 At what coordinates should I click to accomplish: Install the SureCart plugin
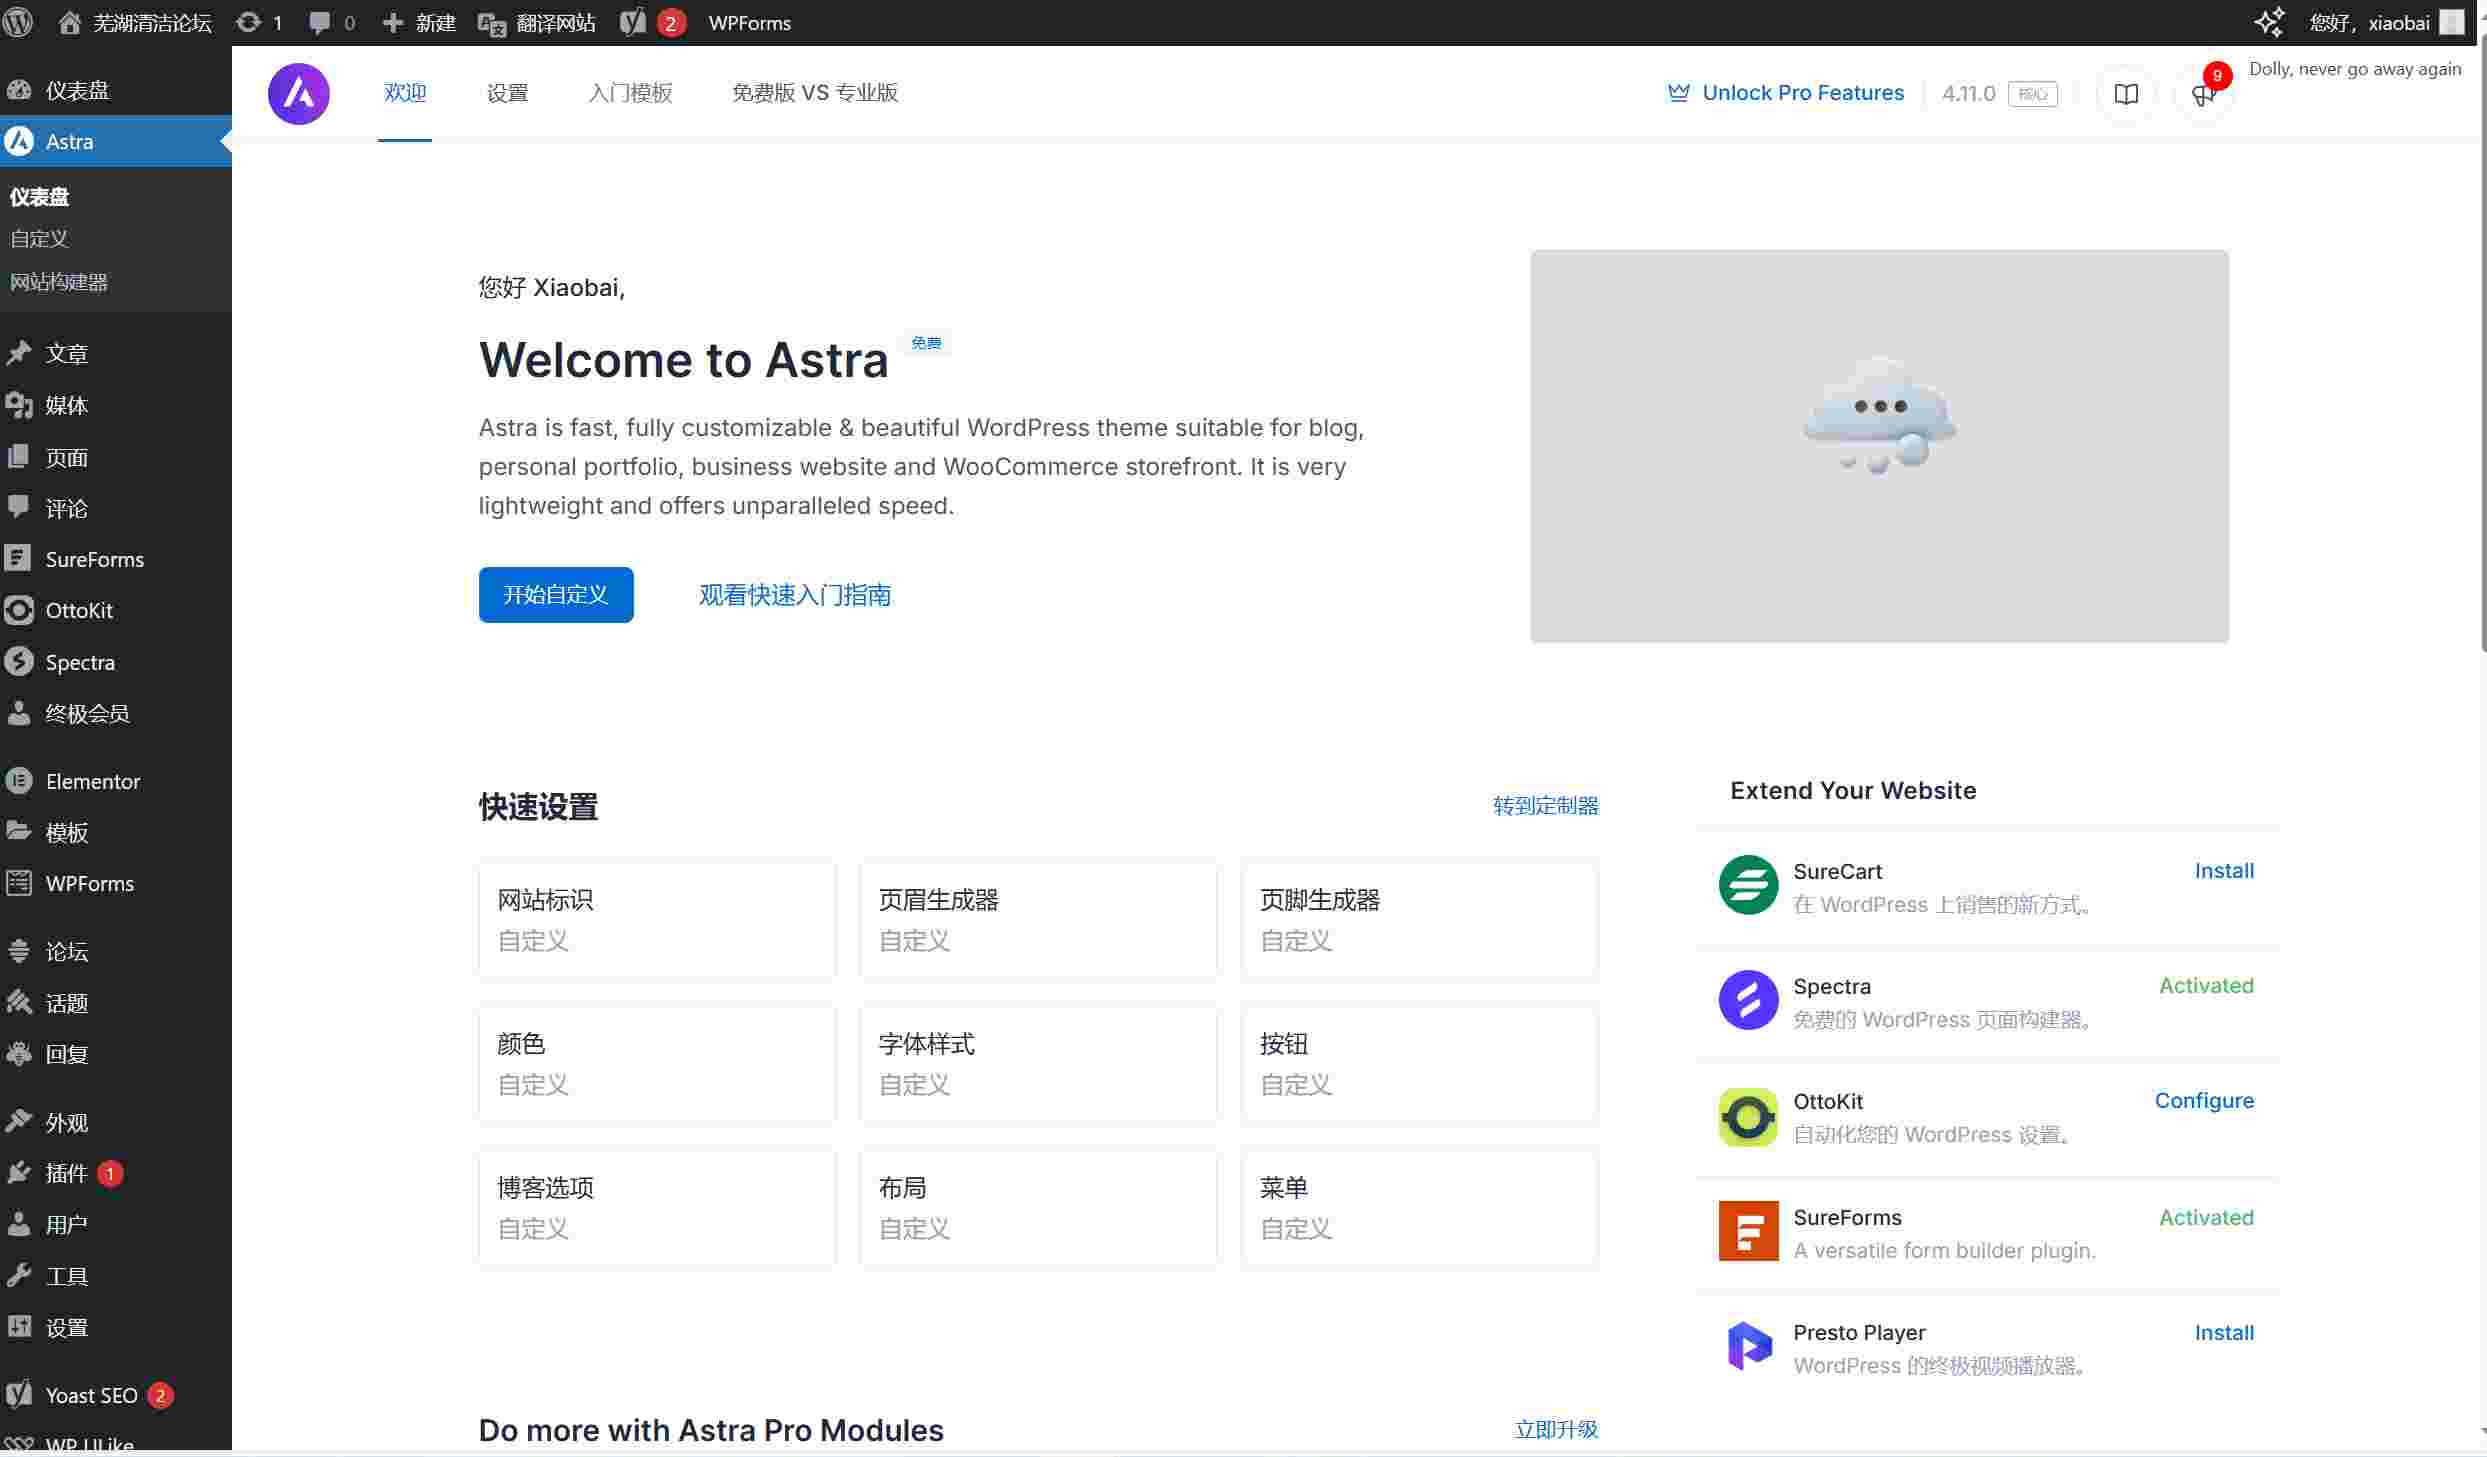pyautogui.click(x=2223, y=871)
